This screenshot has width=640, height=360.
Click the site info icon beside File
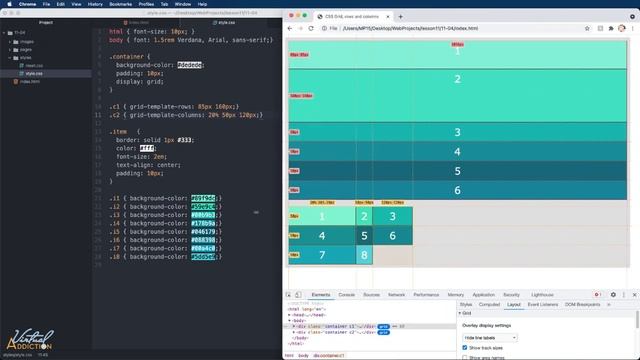pos(324,29)
